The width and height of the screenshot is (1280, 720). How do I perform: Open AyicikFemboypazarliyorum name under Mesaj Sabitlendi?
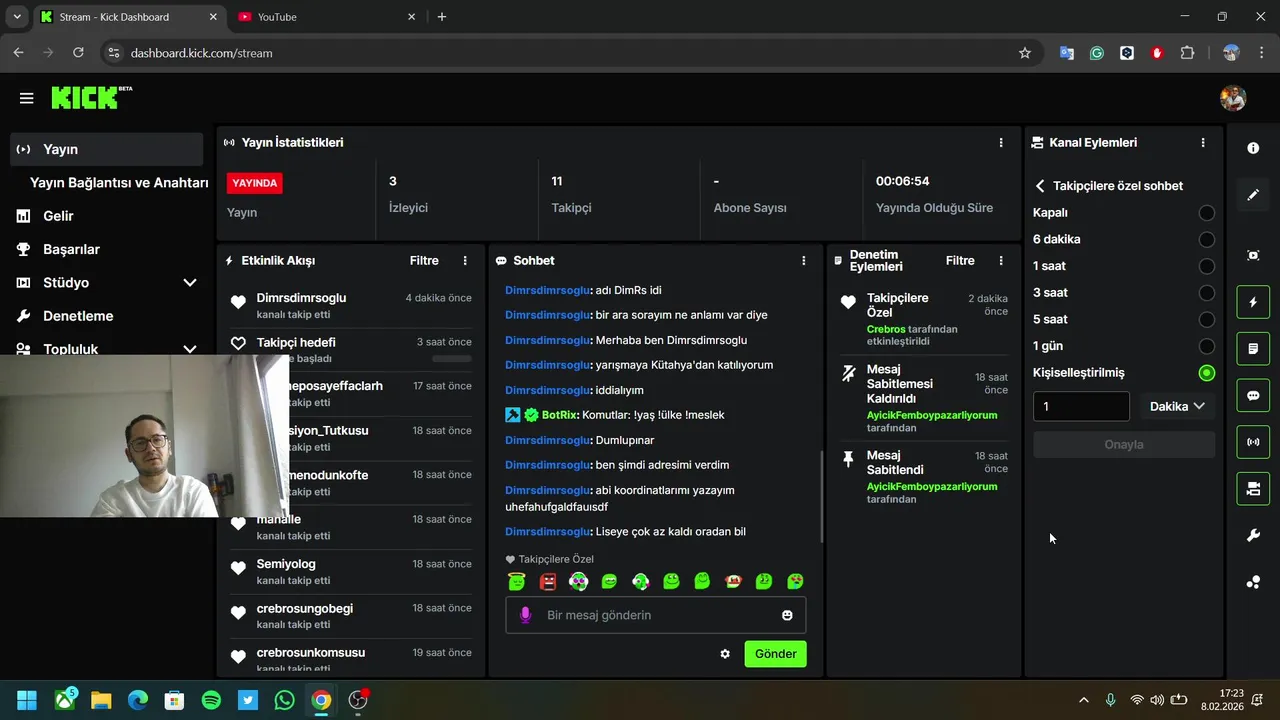pos(931,487)
